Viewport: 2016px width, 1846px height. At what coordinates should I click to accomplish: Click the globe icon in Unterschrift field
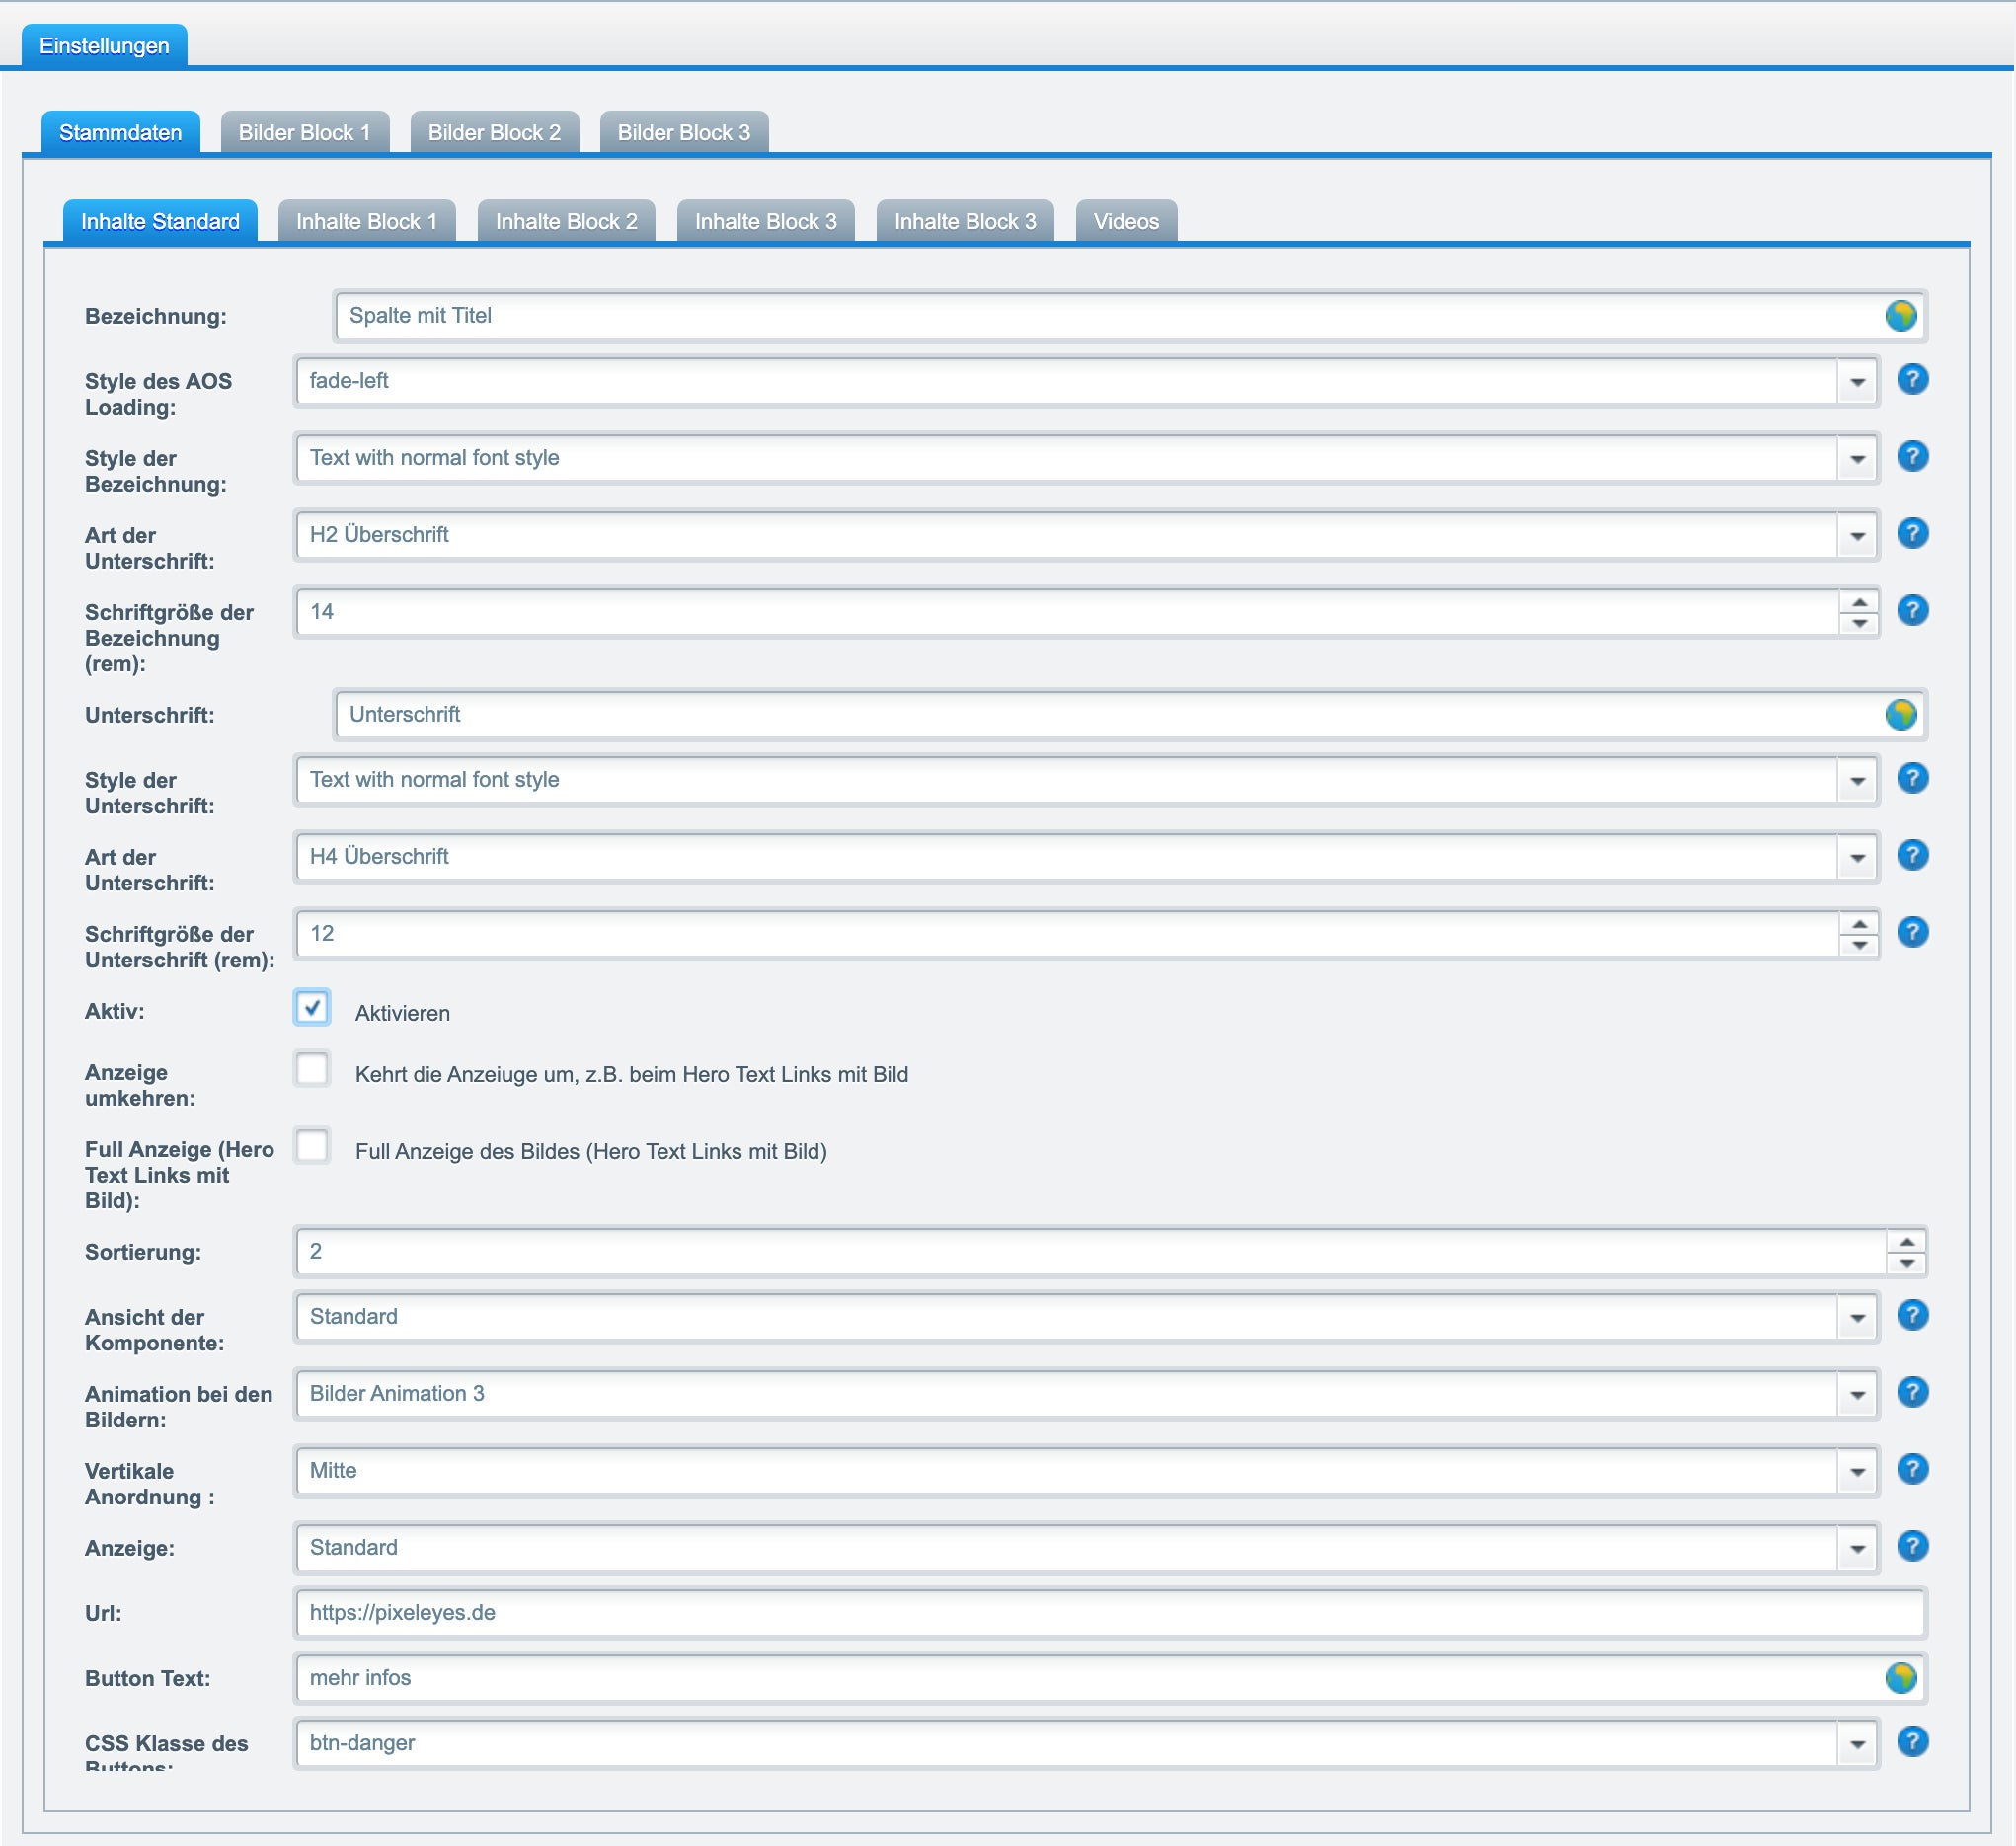1900,715
